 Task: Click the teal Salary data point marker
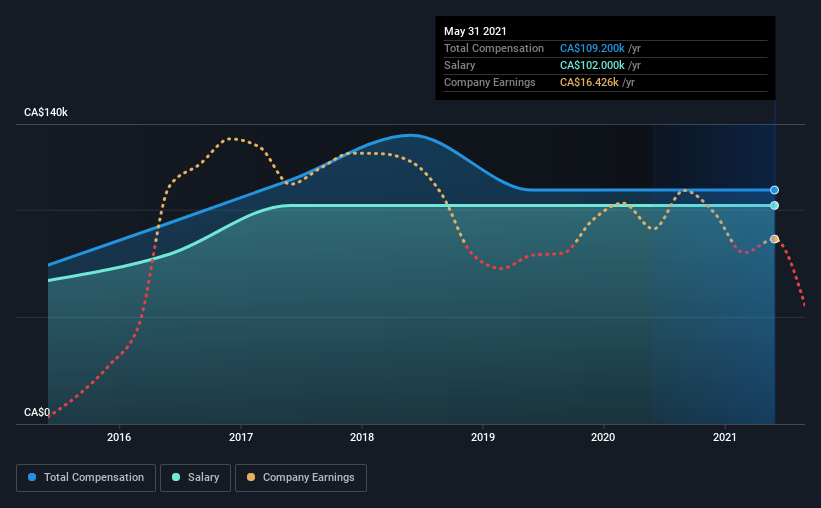click(x=774, y=205)
